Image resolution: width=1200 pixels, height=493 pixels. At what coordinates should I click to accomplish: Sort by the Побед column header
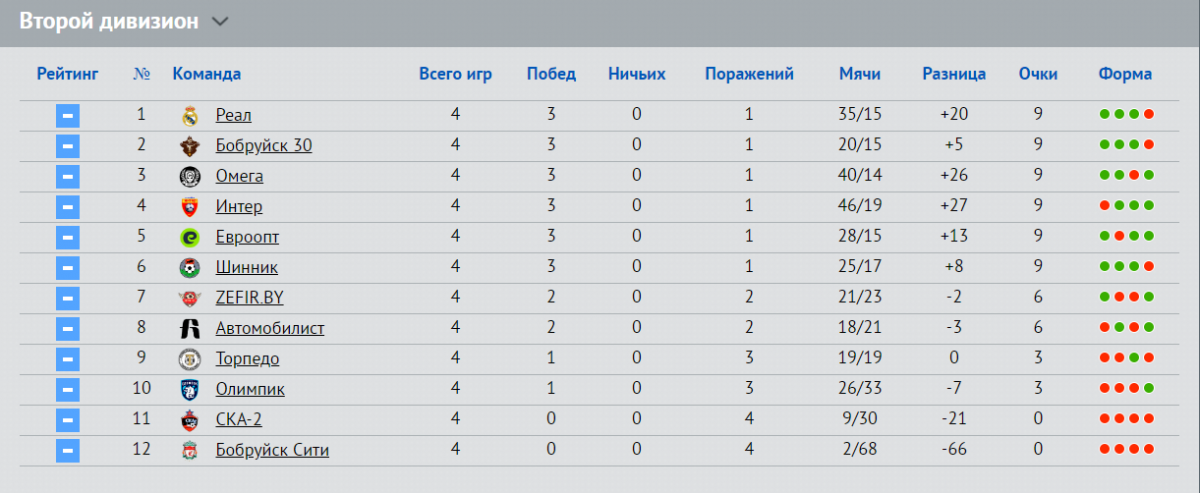[x=551, y=74]
